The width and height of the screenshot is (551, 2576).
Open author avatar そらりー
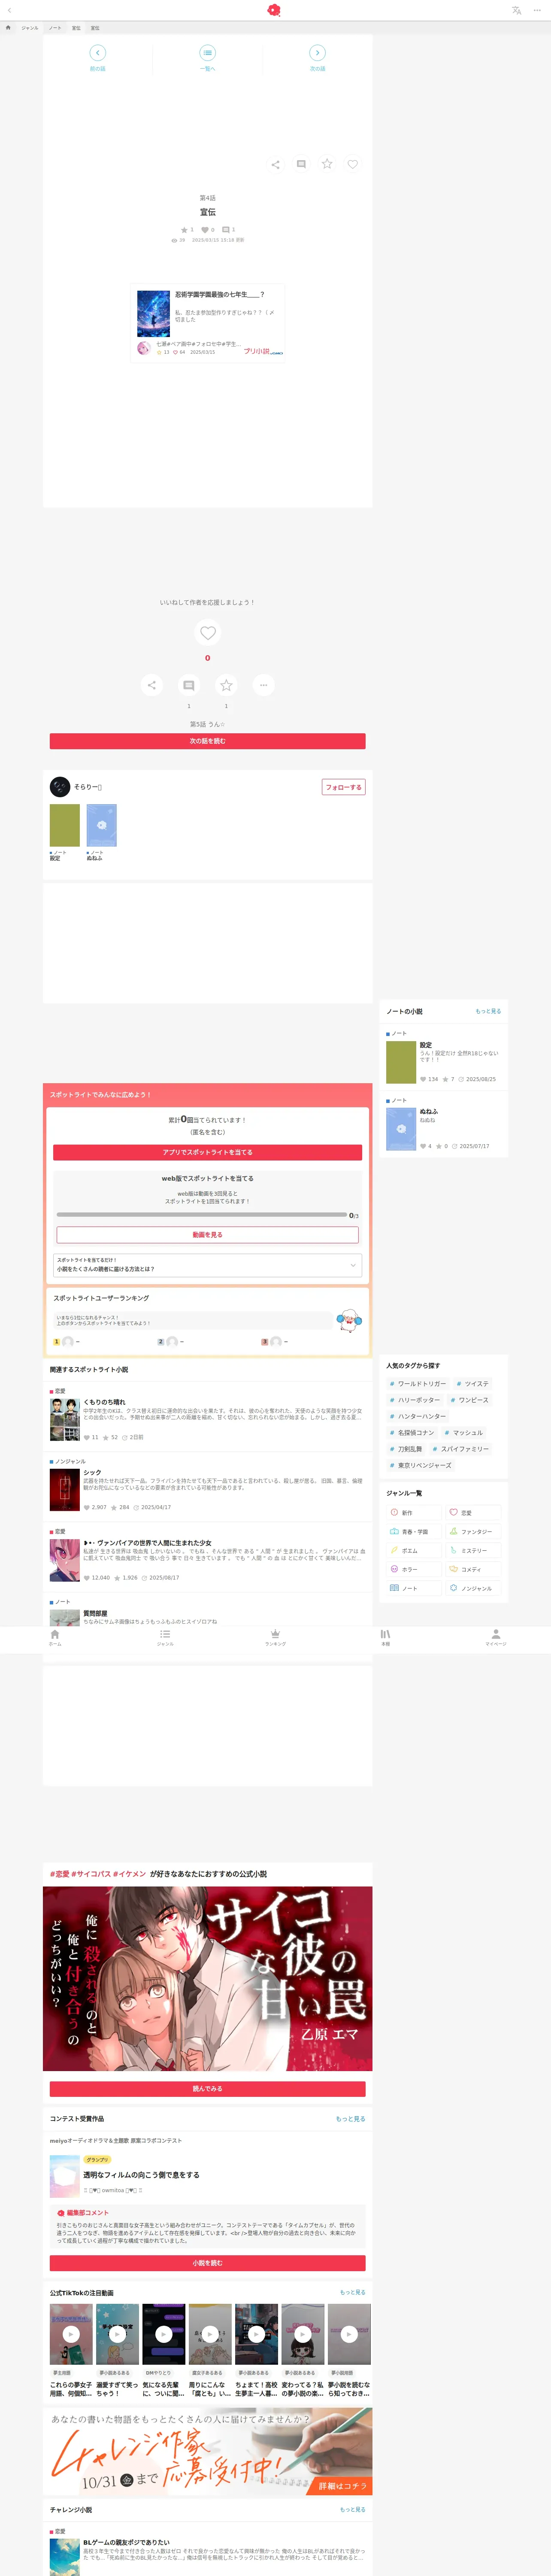[60, 787]
